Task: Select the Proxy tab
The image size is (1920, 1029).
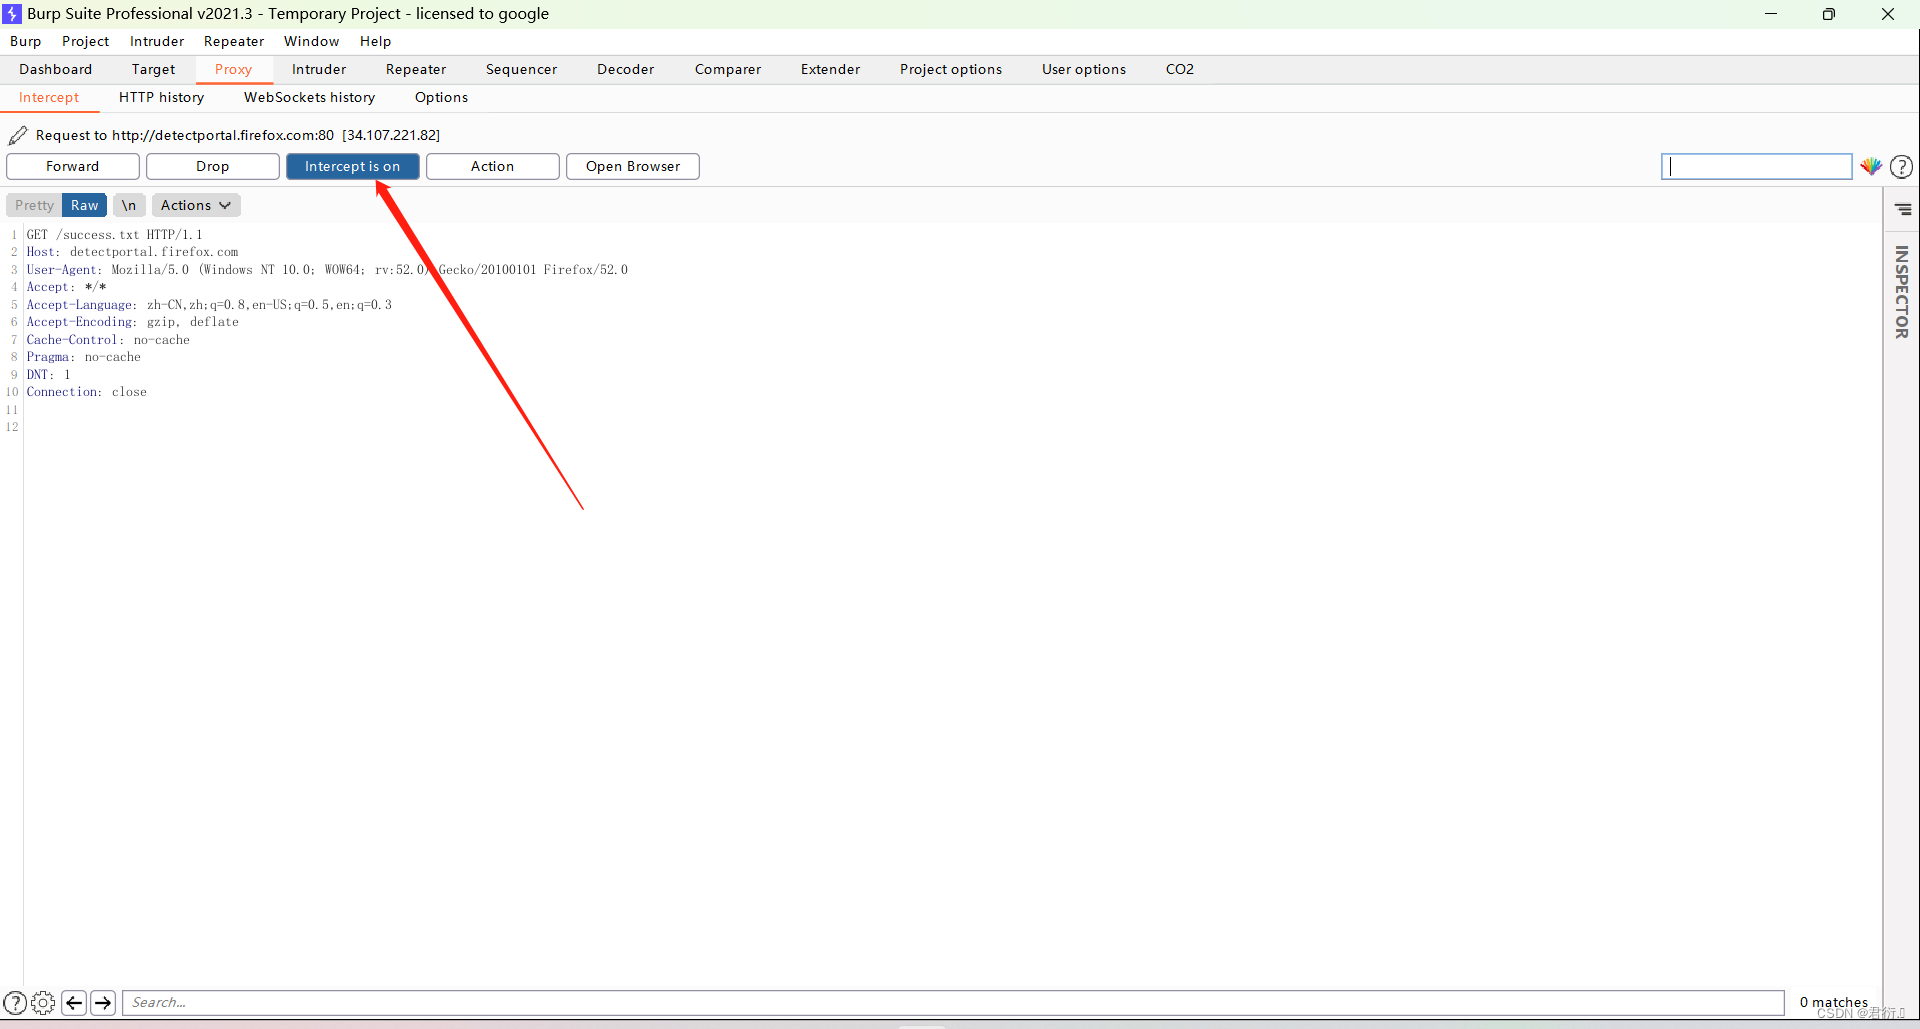Action: coord(233,69)
